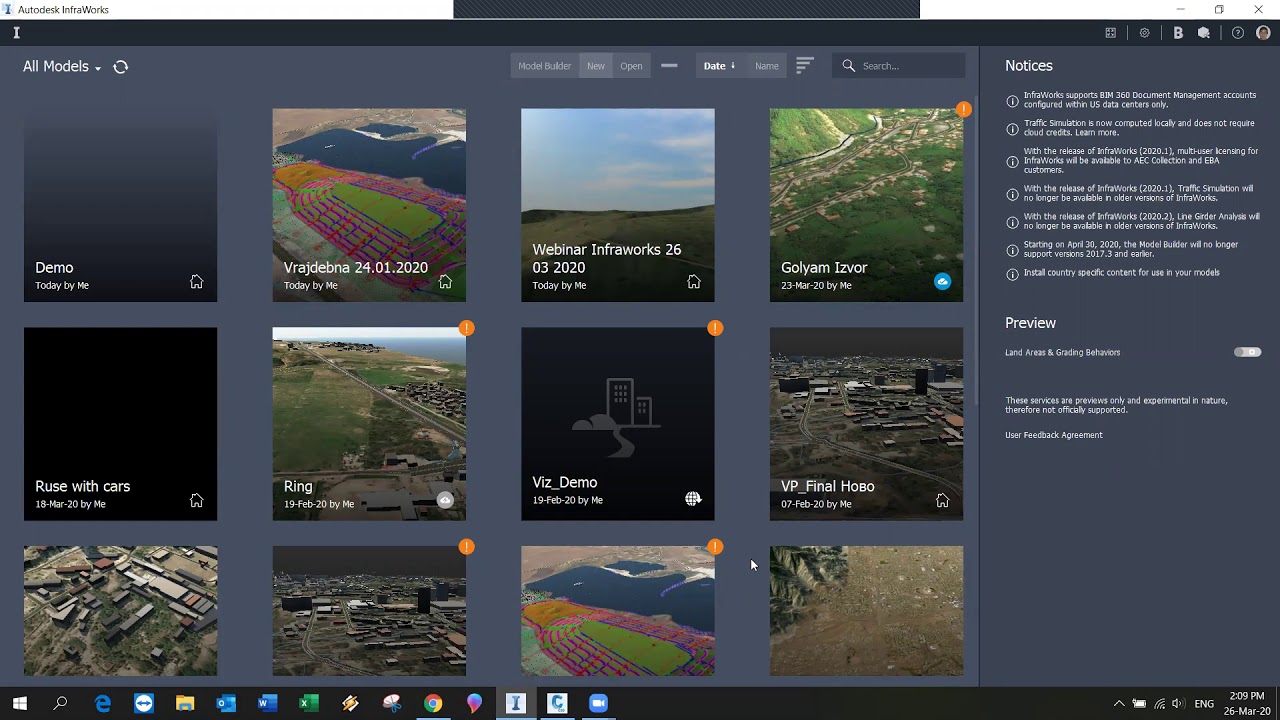Open the User Feedback Agreement link
Image resolution: width=1280 pixels, height=720 pixels.
[1054, 435]
